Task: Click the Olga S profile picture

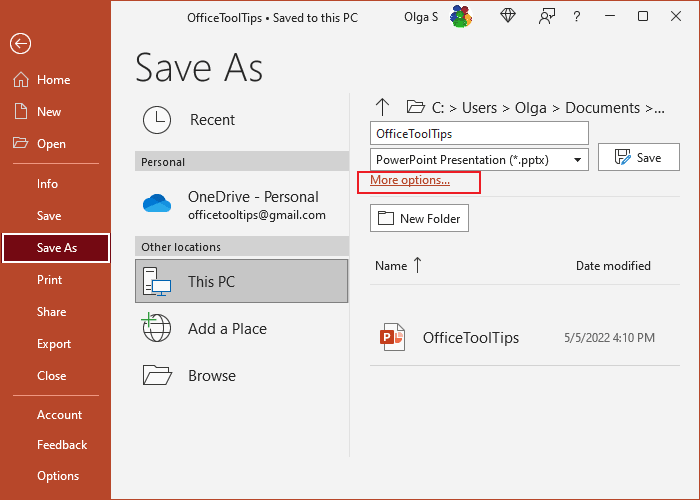Action: [x=461, y=17]
